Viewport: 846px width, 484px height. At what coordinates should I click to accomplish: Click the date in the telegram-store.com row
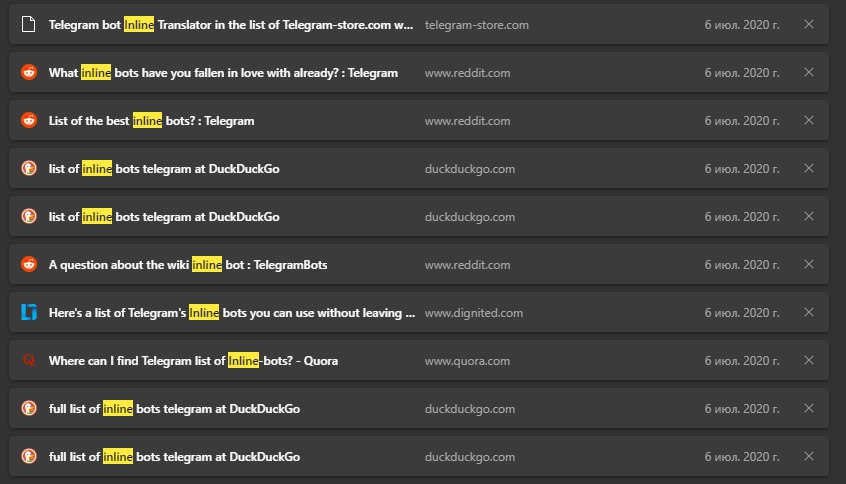pyautogui.click(x=742, y=25)
